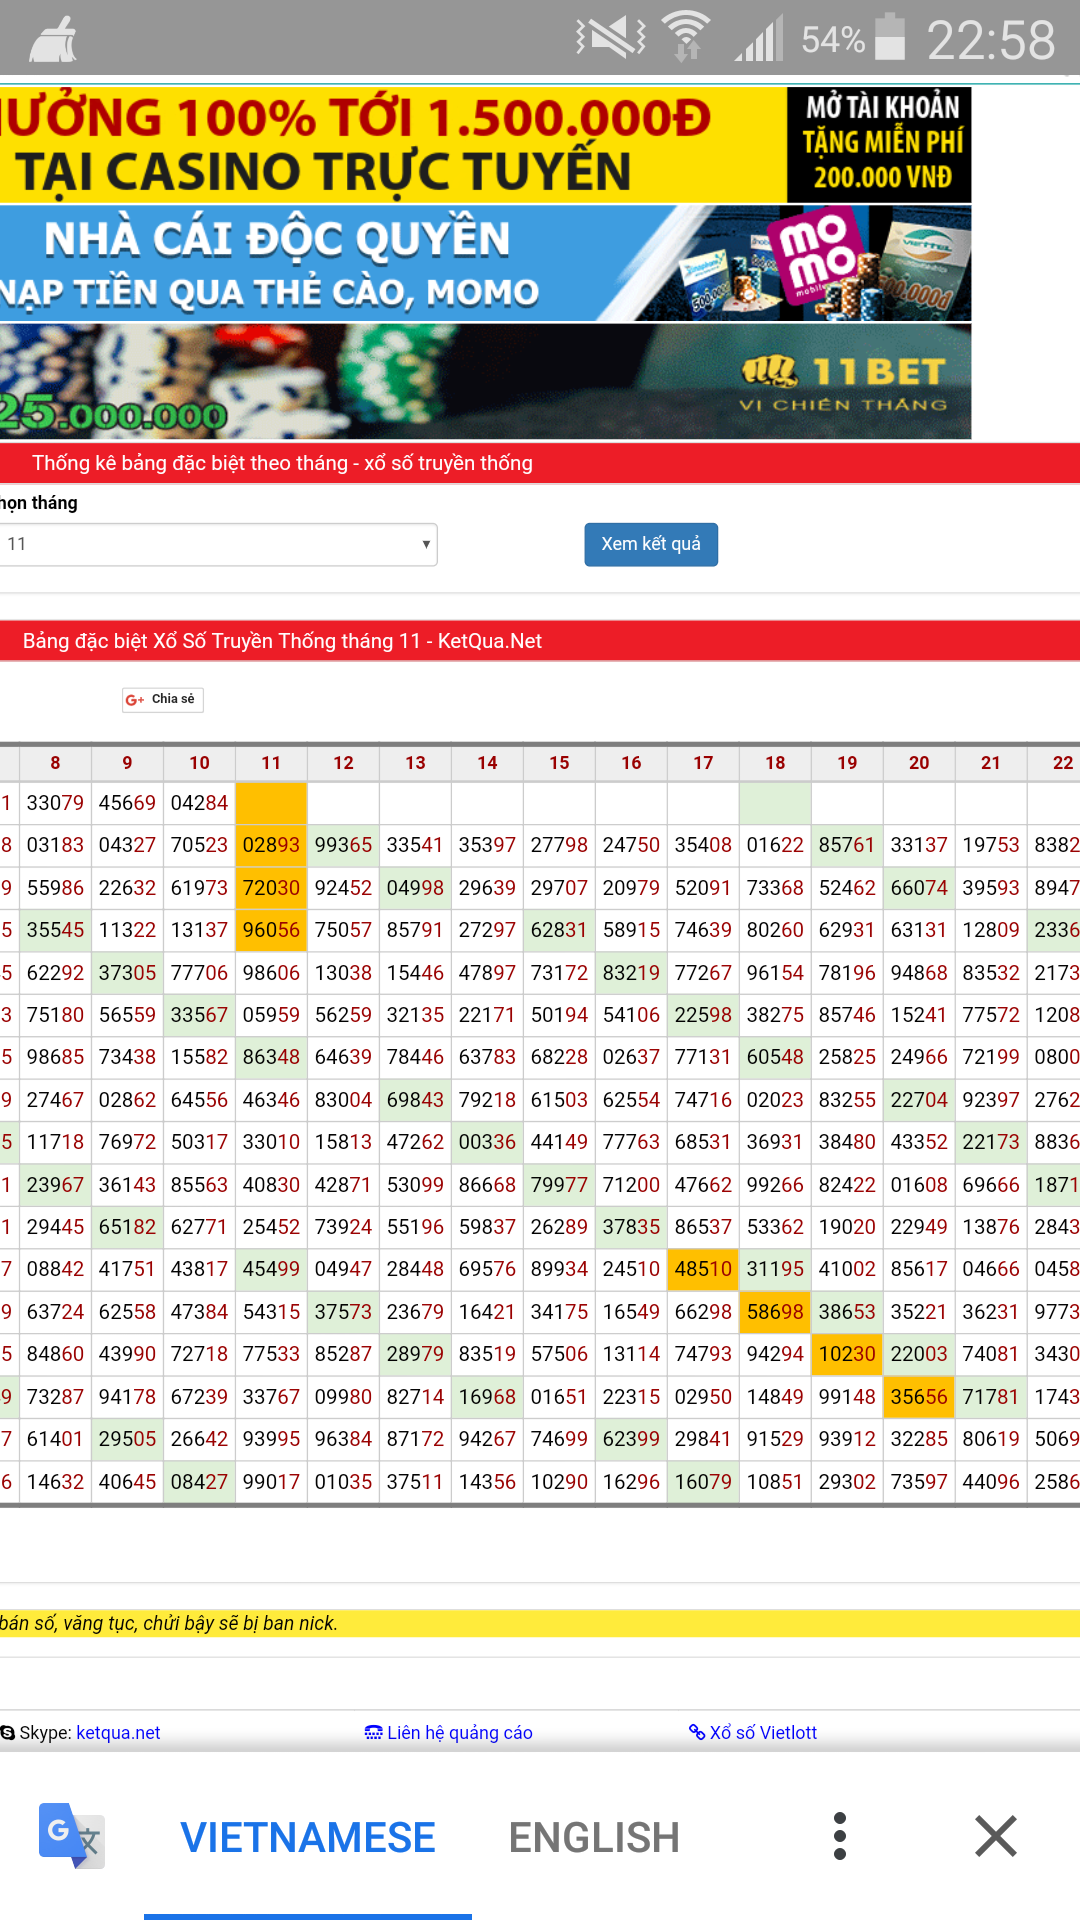This screenshot has height=1920, width=1080.
Task: Select the green cell 22598
Action: pyautogui.click(x=703, y=1015)
